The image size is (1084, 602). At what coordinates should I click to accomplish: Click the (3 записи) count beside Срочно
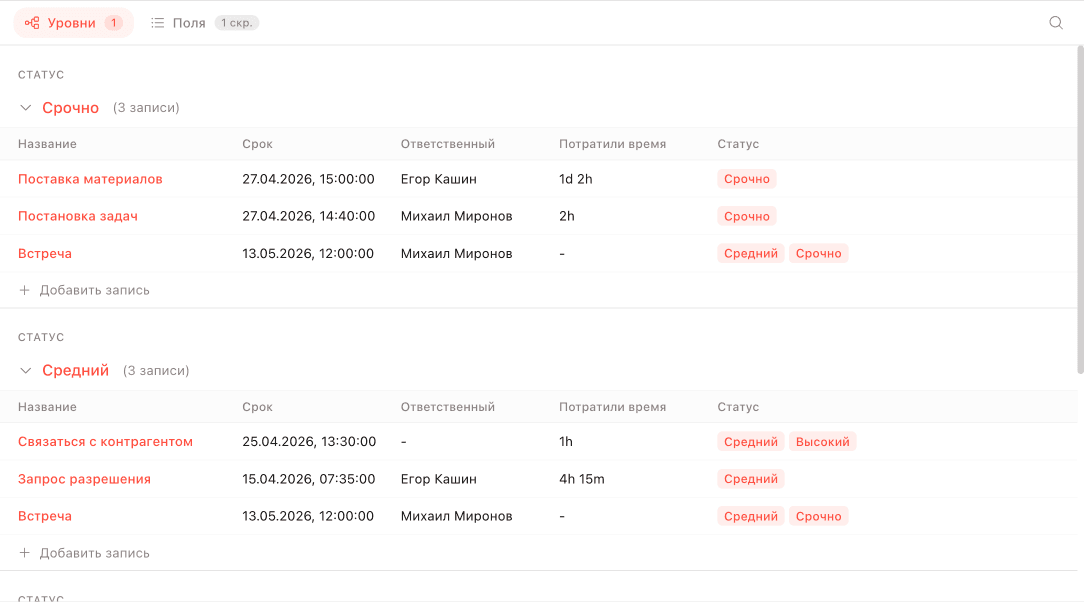pos(146,108)
